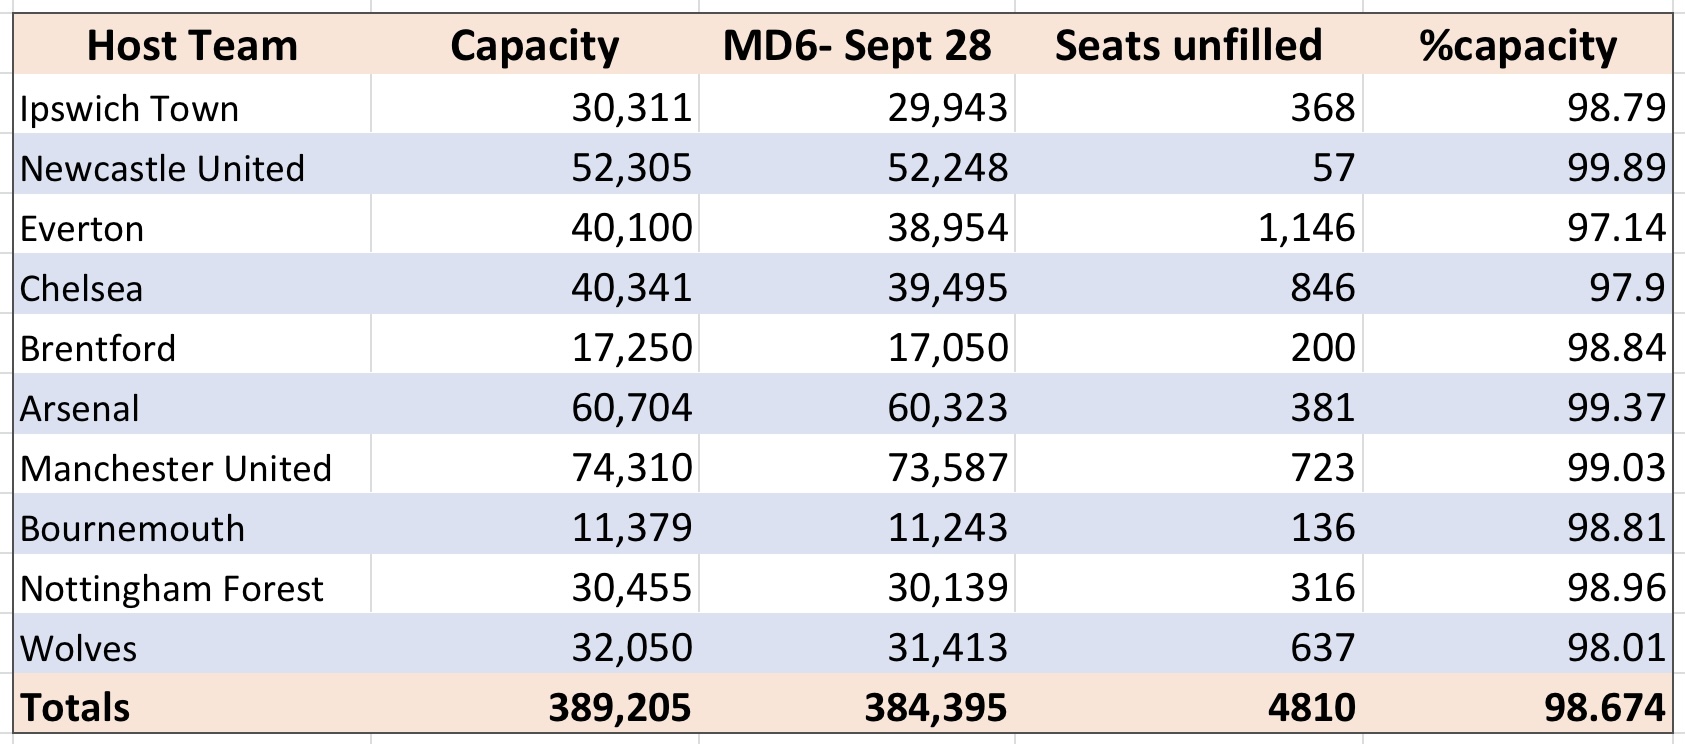This screenshot has width=1685, height=744.
Task: Click the MD6- Sept 28 header cell
Action: pos(857,45)
